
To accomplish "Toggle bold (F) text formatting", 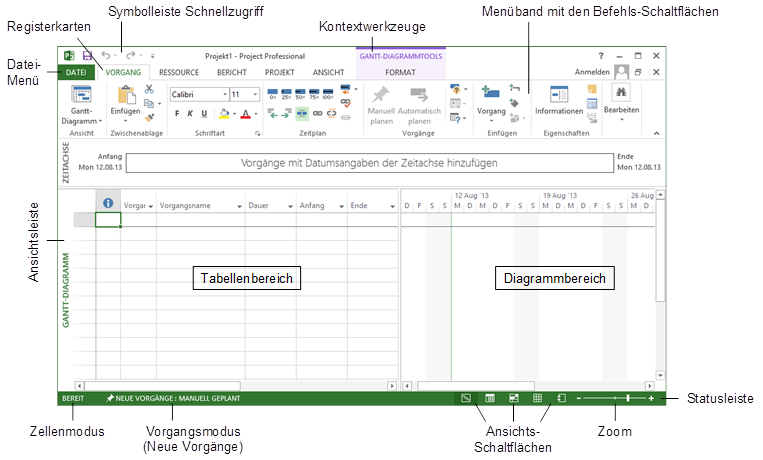I will [177, 113].
